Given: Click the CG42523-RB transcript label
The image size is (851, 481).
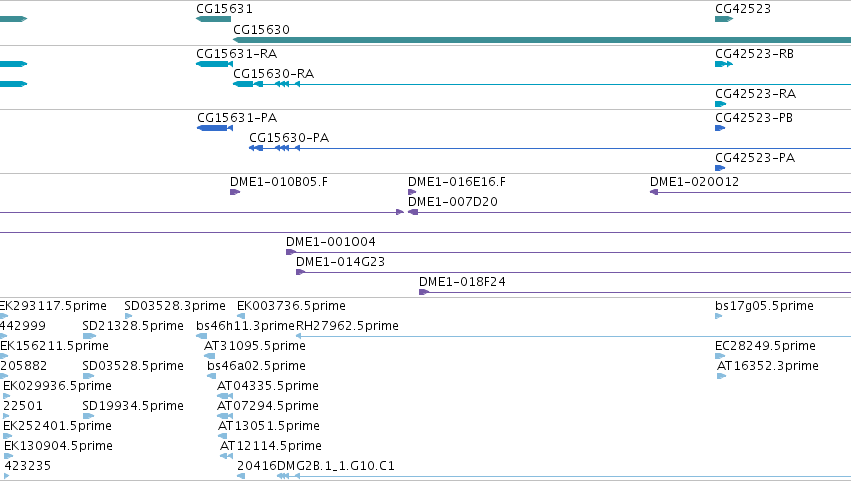Looking at the screenshot, I should (754, 54).
